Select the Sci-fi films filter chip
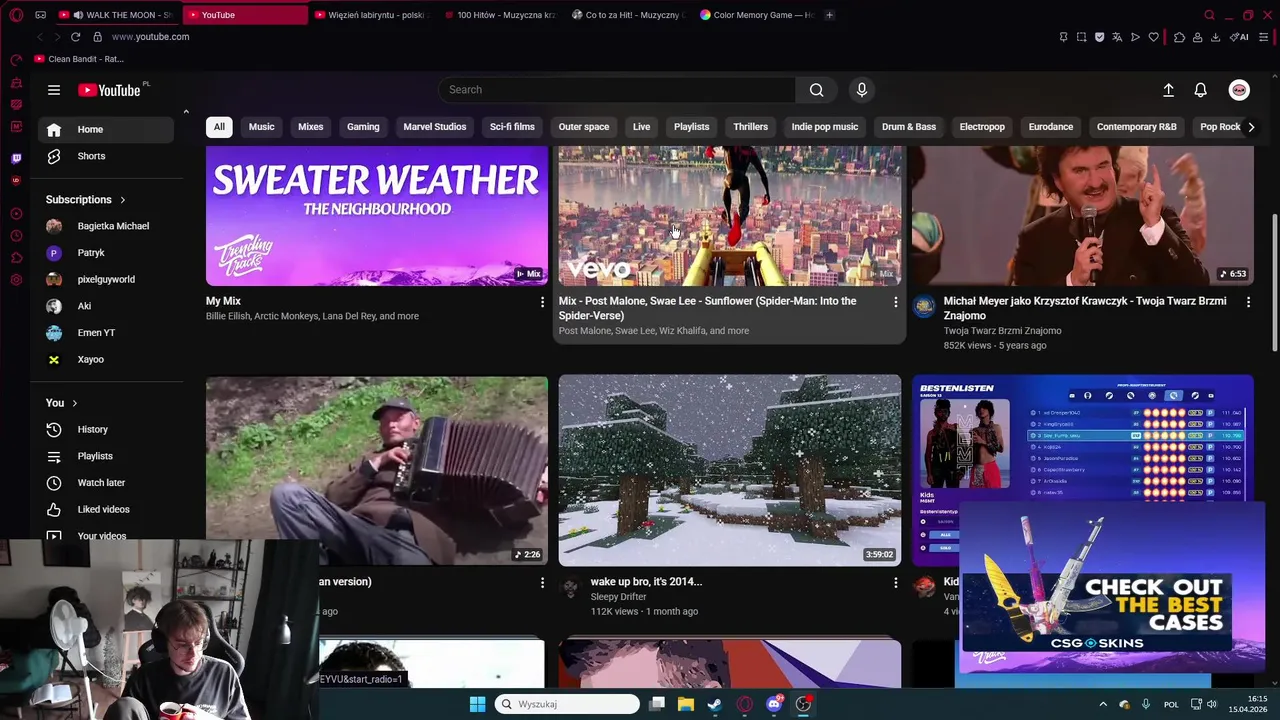 (512, 127)
